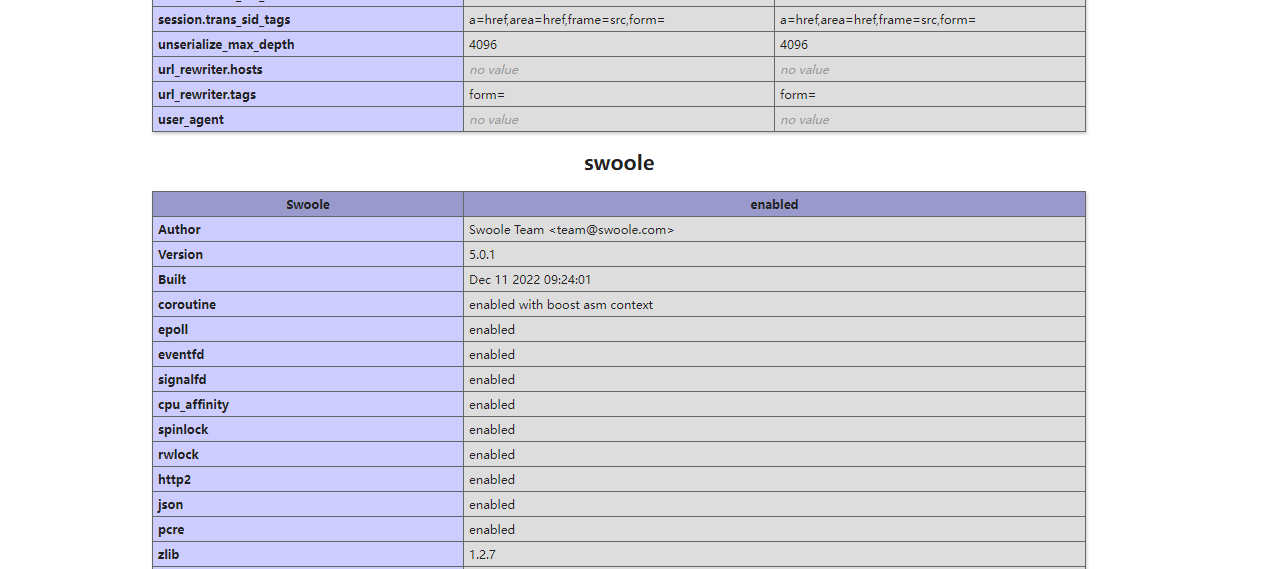Click master 'no value' in url_rewriter.hosts row
Viewport: 1274px width, 569px height.
[x=805, y=69]
